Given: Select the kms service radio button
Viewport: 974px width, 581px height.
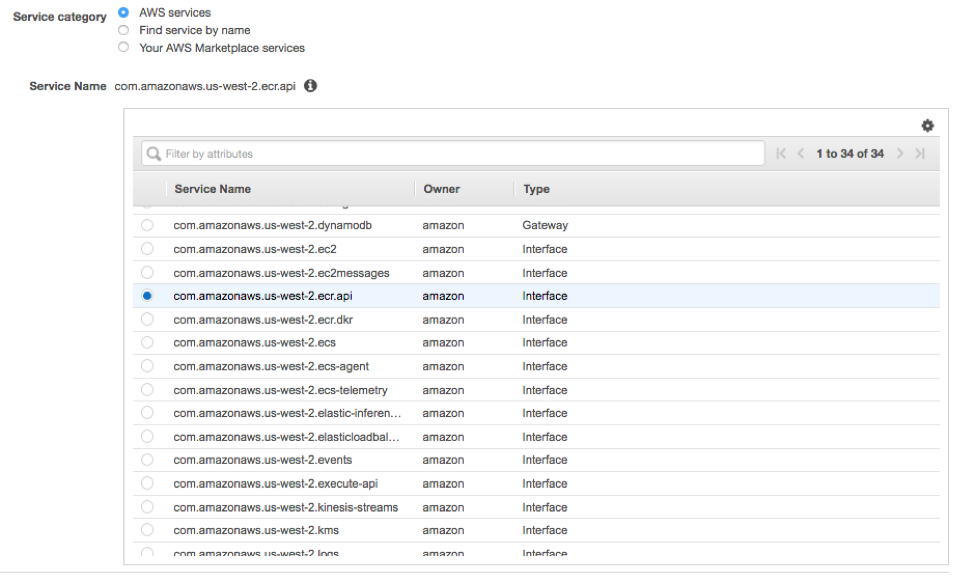Looking at the screenshot, I should [x=147, y=530].
